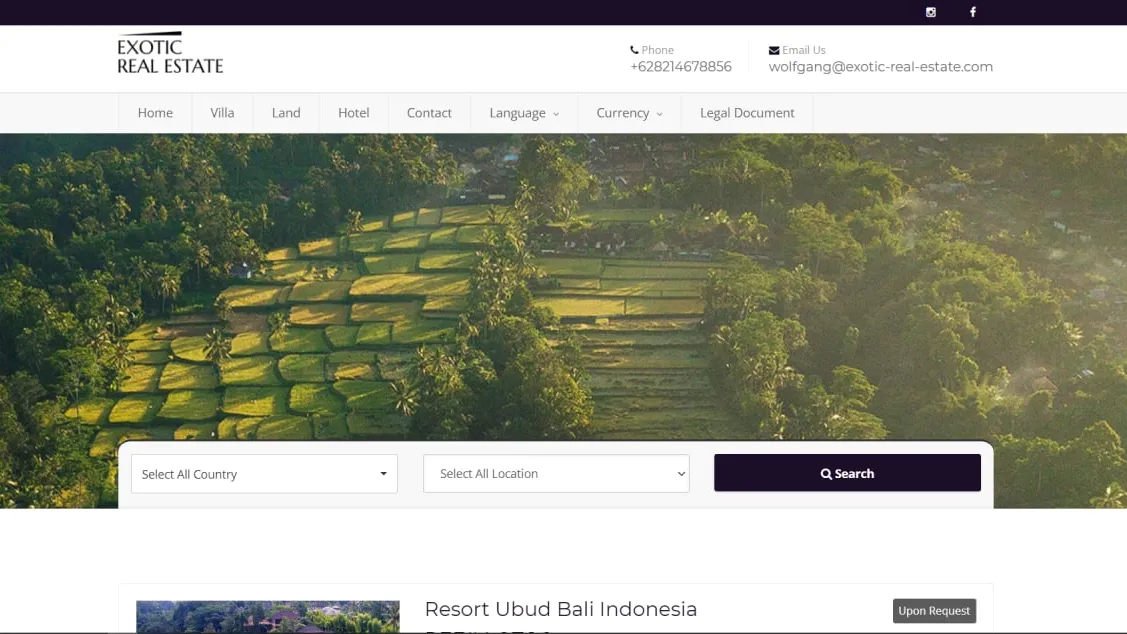Expand the Currency dropdown menu
Viewport: 1127px width, 634px height.
[x=629, y=113]
